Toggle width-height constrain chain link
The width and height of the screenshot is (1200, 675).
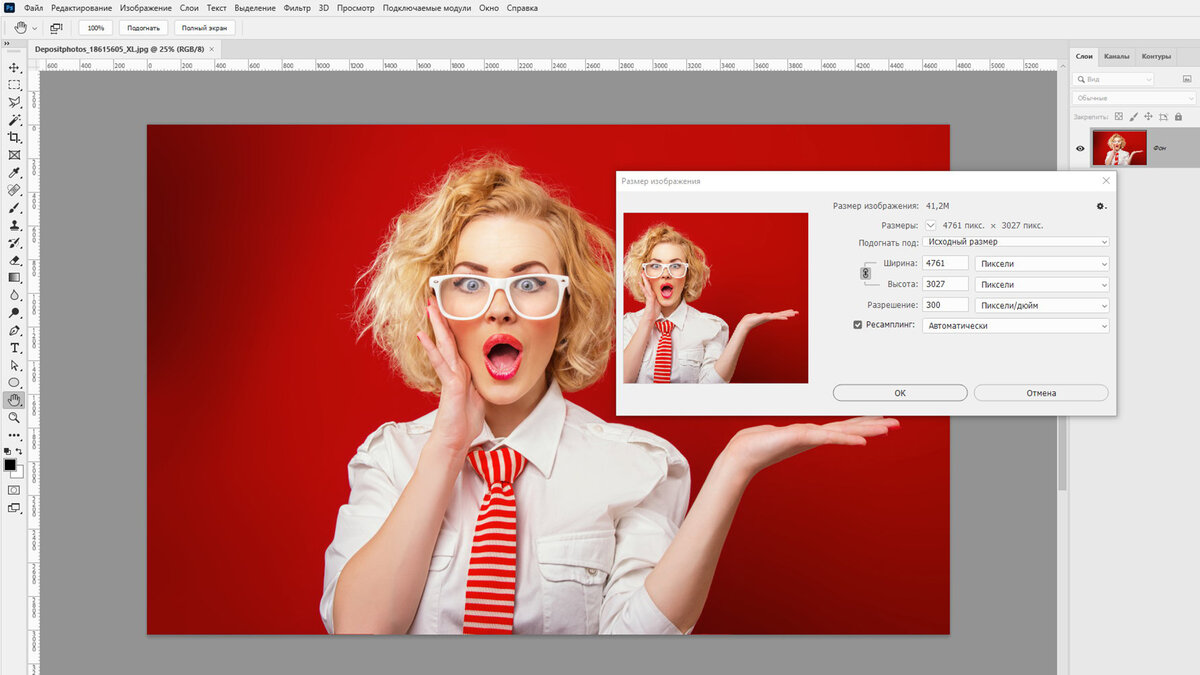click(866, 273)
